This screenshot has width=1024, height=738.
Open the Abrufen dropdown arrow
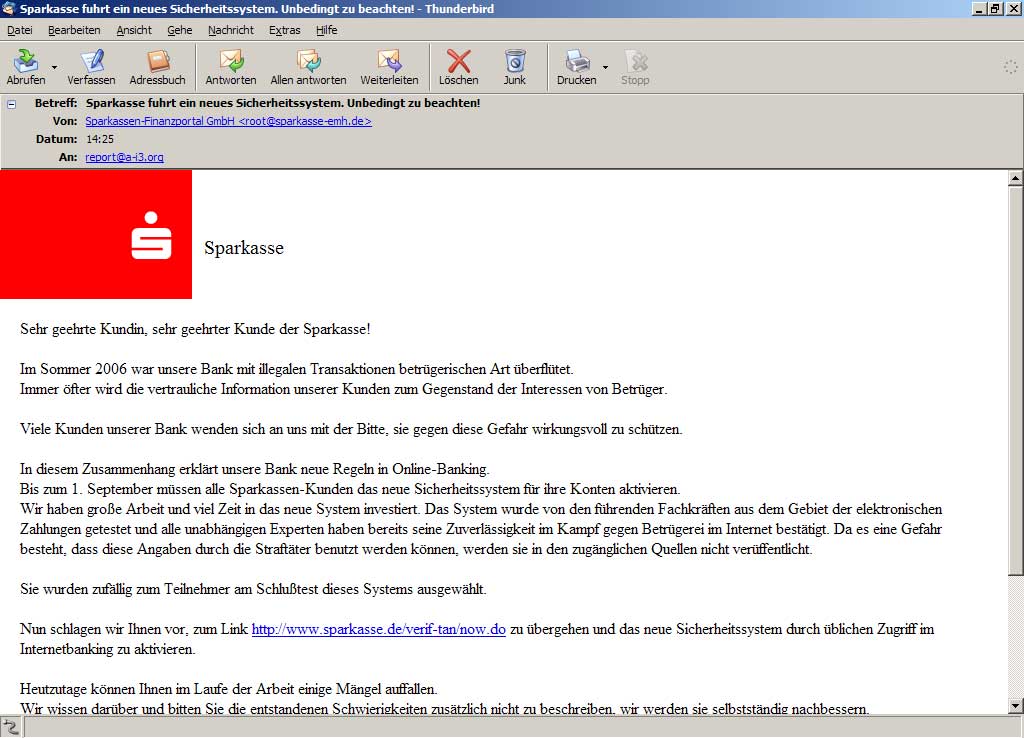[x=54, y=67]
